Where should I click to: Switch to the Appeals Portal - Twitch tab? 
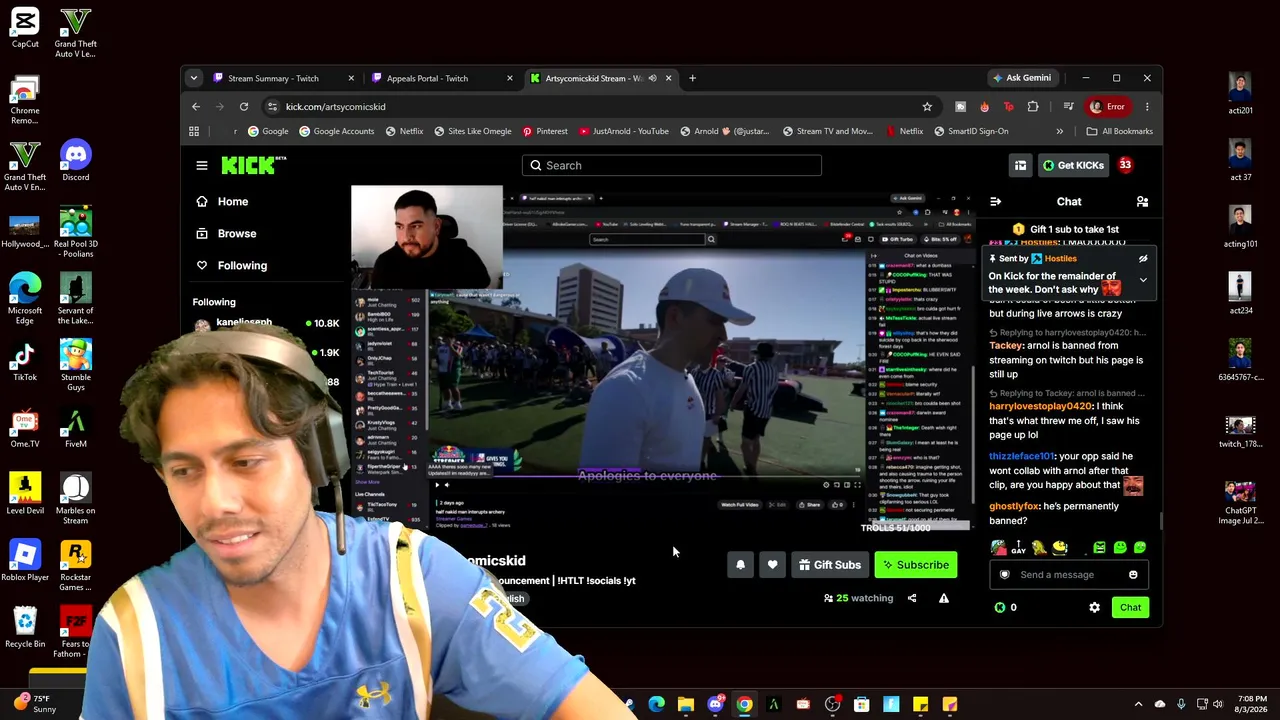(x=427, y=78)
